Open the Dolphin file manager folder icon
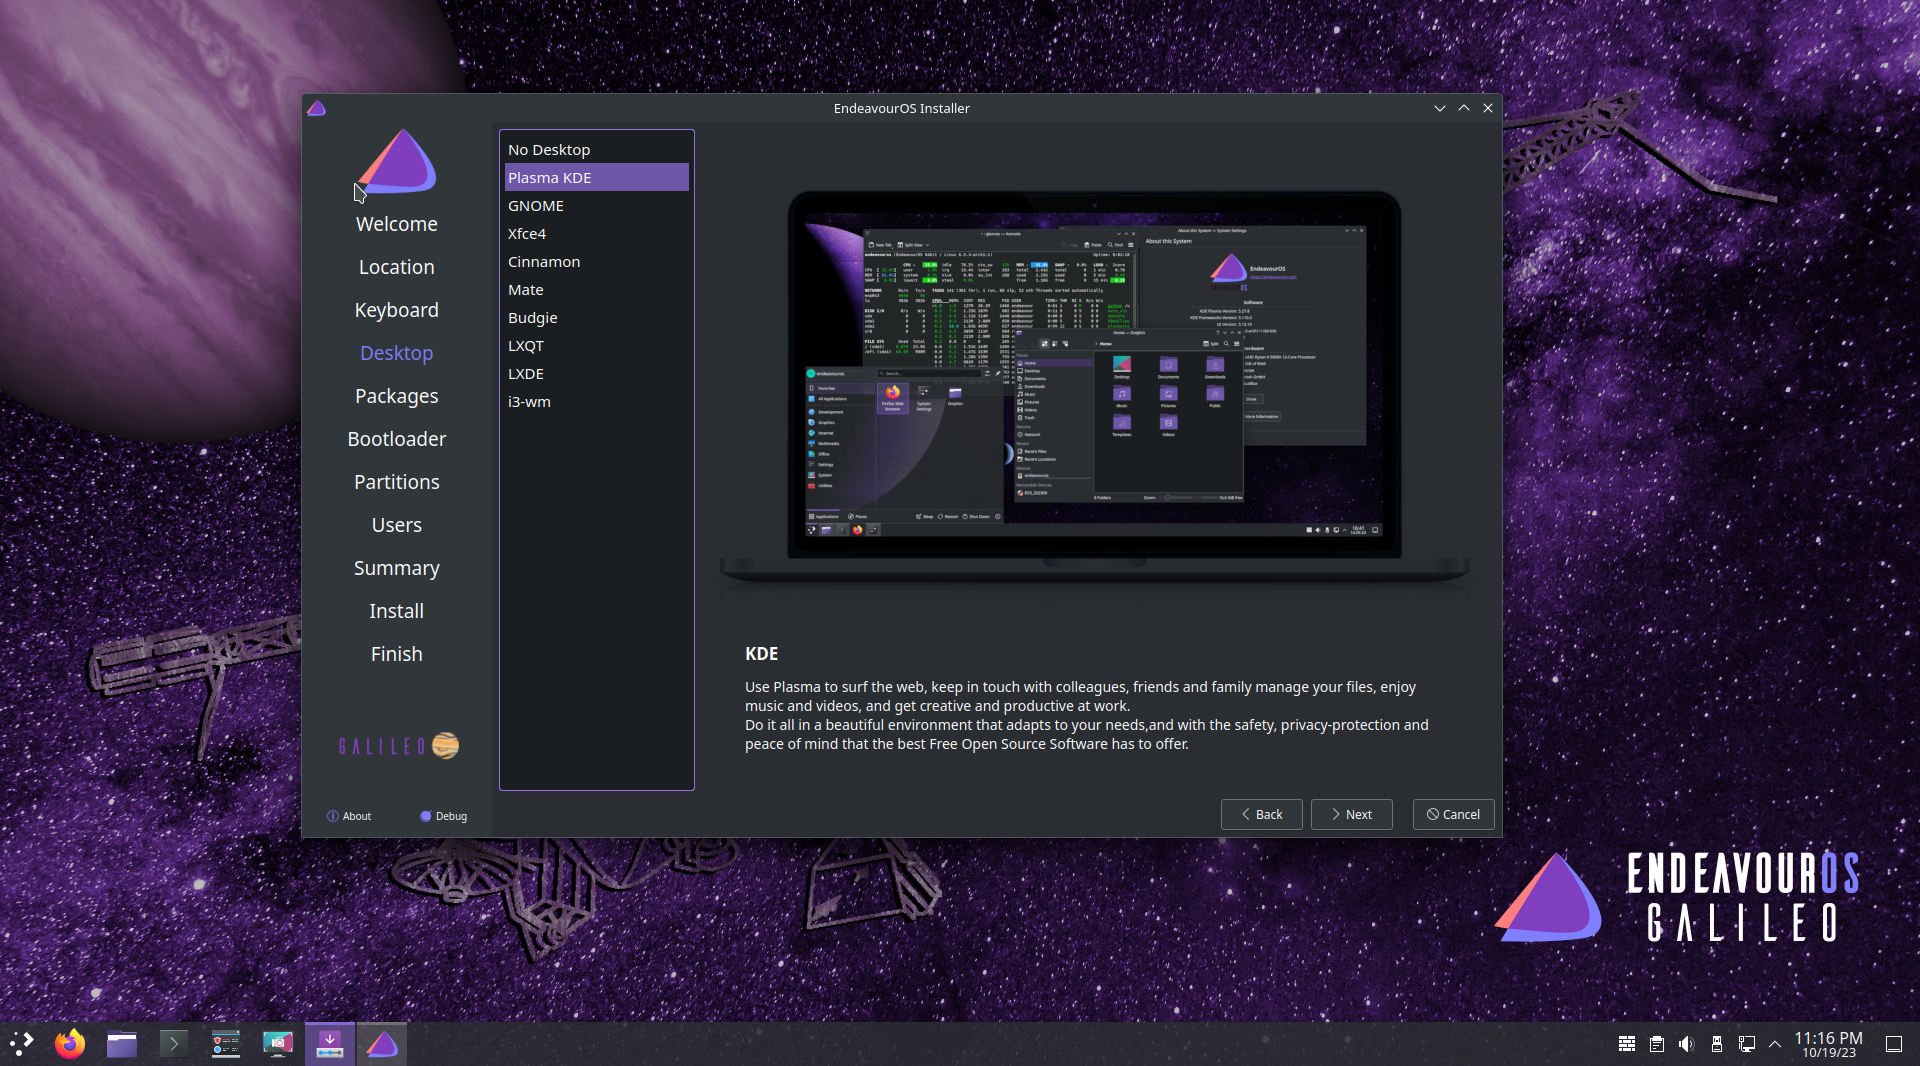The image size is (1920, 1066). [x=122, y=1044]
